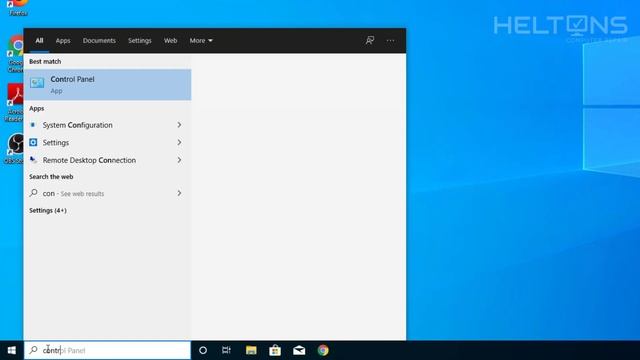Click the Remote Desktop Connection icon
Screen dimensions: 640x360
(33, 160)
